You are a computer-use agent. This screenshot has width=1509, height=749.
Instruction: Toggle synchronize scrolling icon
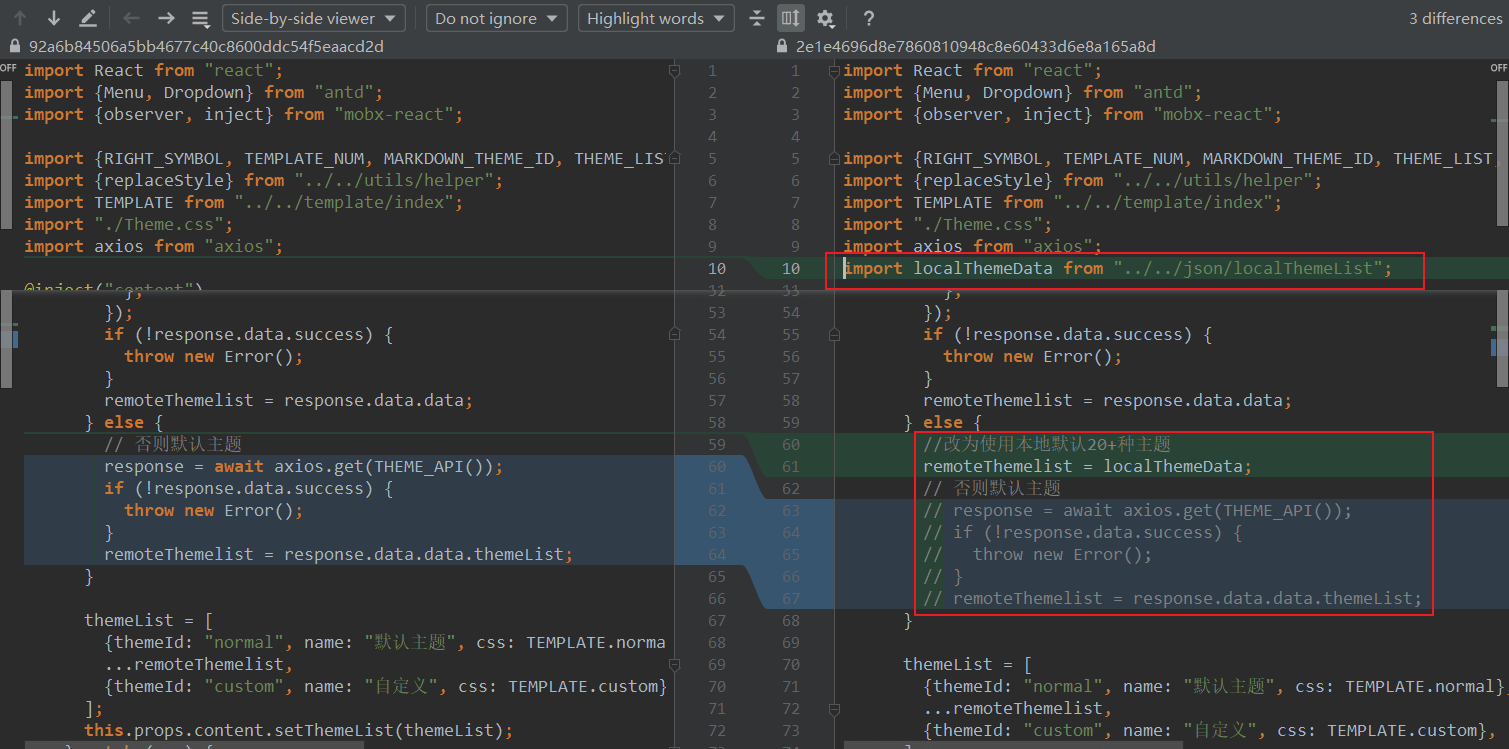point(791,18)
